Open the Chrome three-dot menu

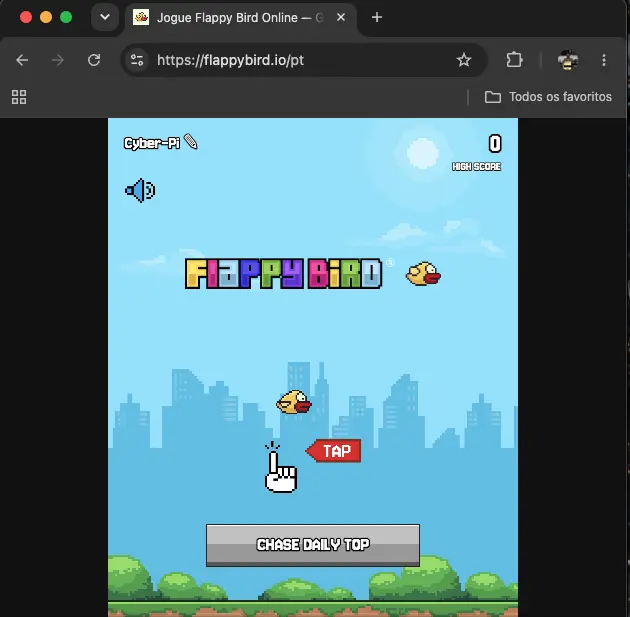604,60
